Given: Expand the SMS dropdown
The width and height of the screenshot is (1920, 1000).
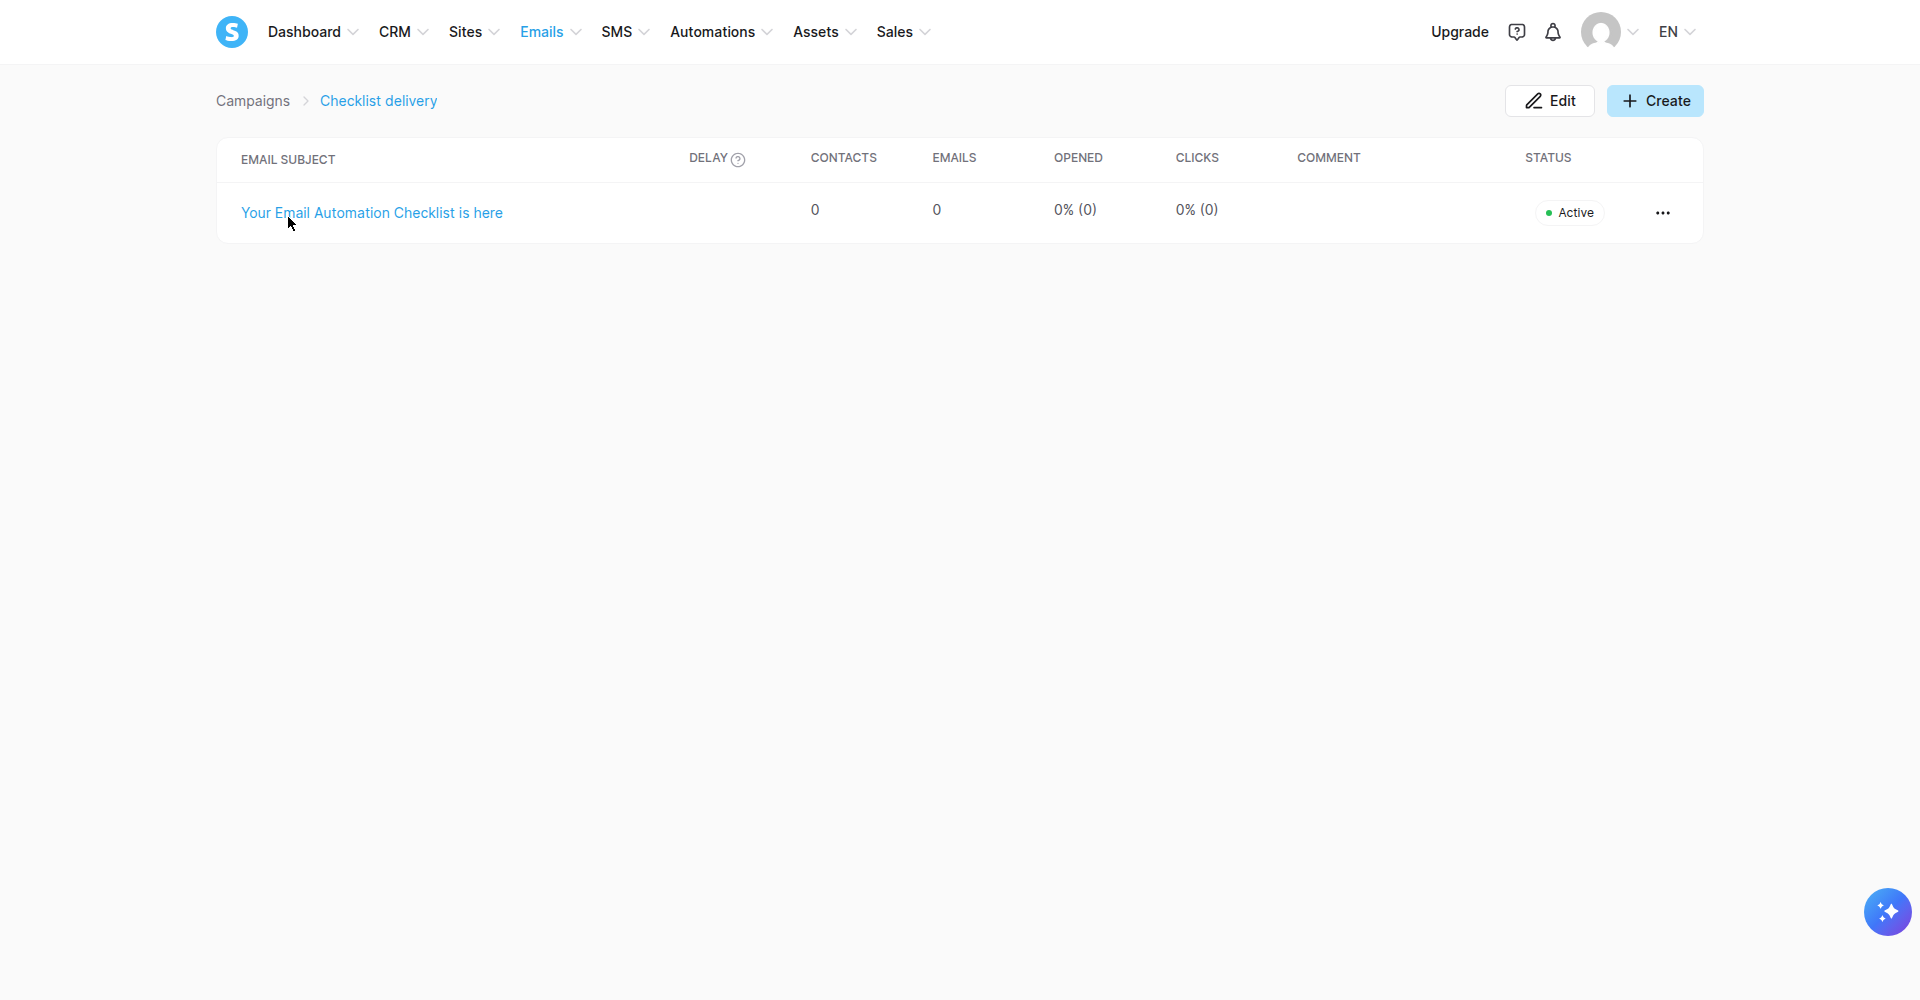Looking at the screenshot, I should [626, 32].
